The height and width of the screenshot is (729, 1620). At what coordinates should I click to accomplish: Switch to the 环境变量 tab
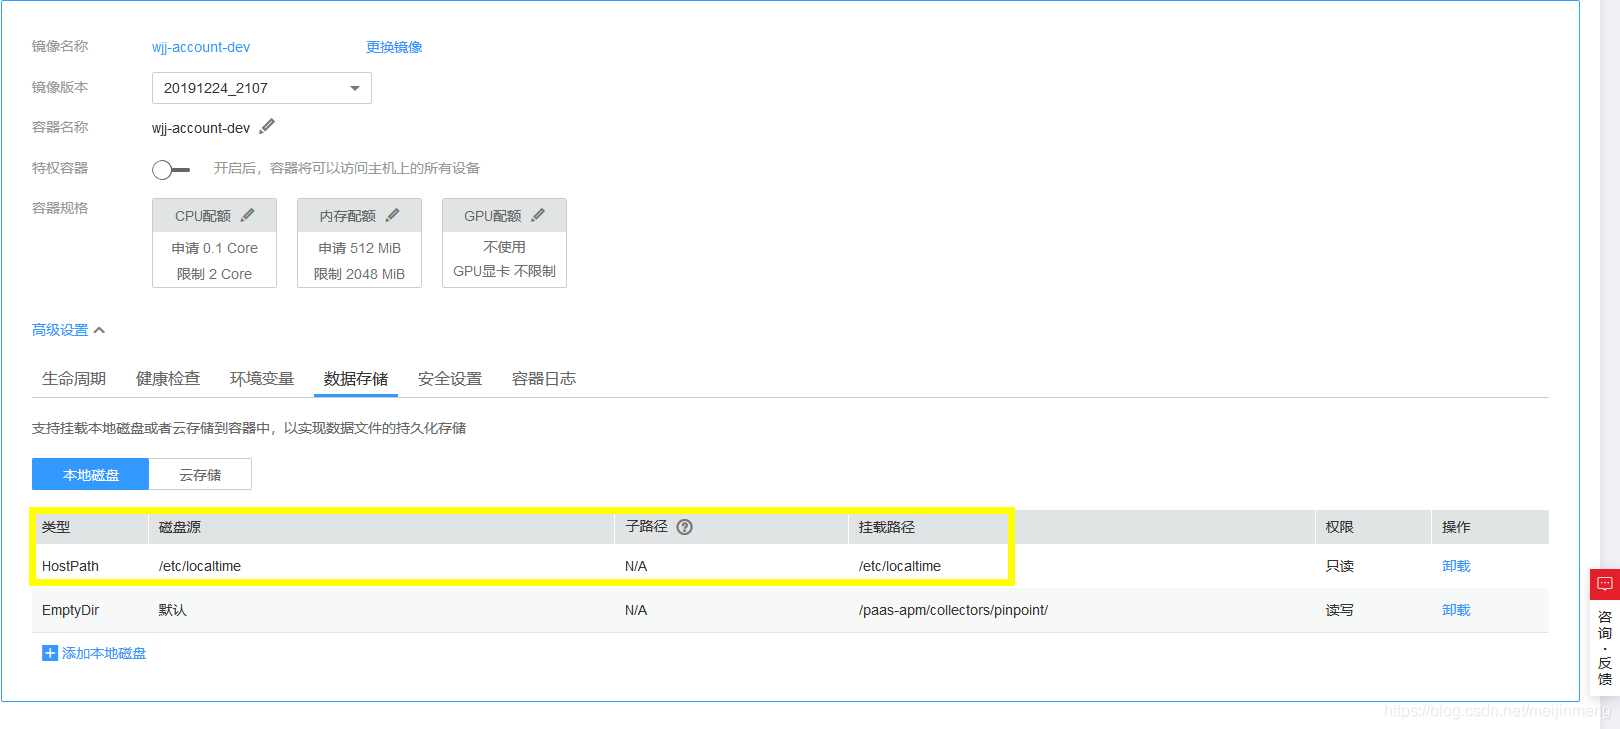(262, 379)
